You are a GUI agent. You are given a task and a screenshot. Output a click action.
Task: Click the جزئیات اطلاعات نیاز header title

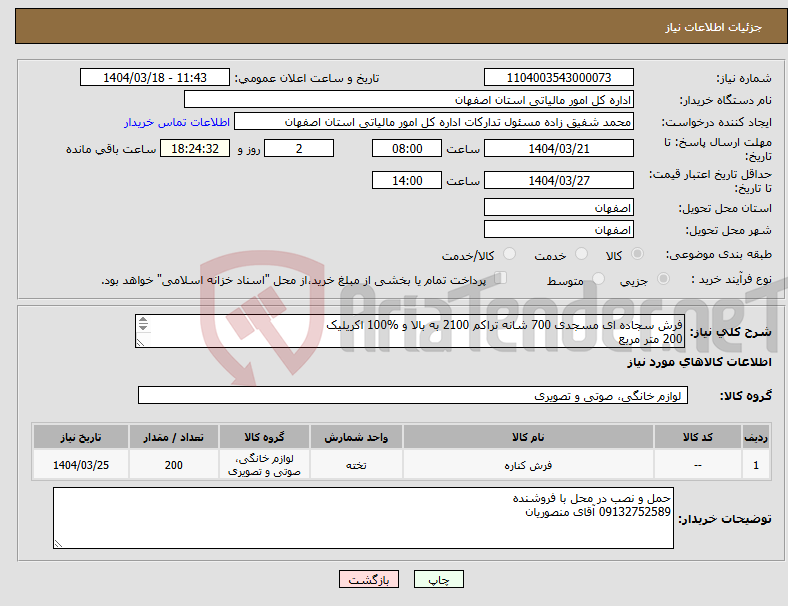tap(714, 27)
